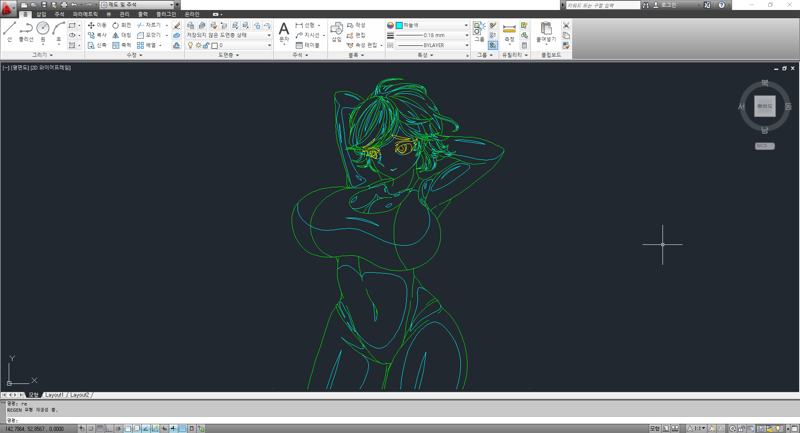Viewport: 800px width, 433px height.
Task: Open linetype dropdown showing BYLAYER
Action: tap(432, 45)
